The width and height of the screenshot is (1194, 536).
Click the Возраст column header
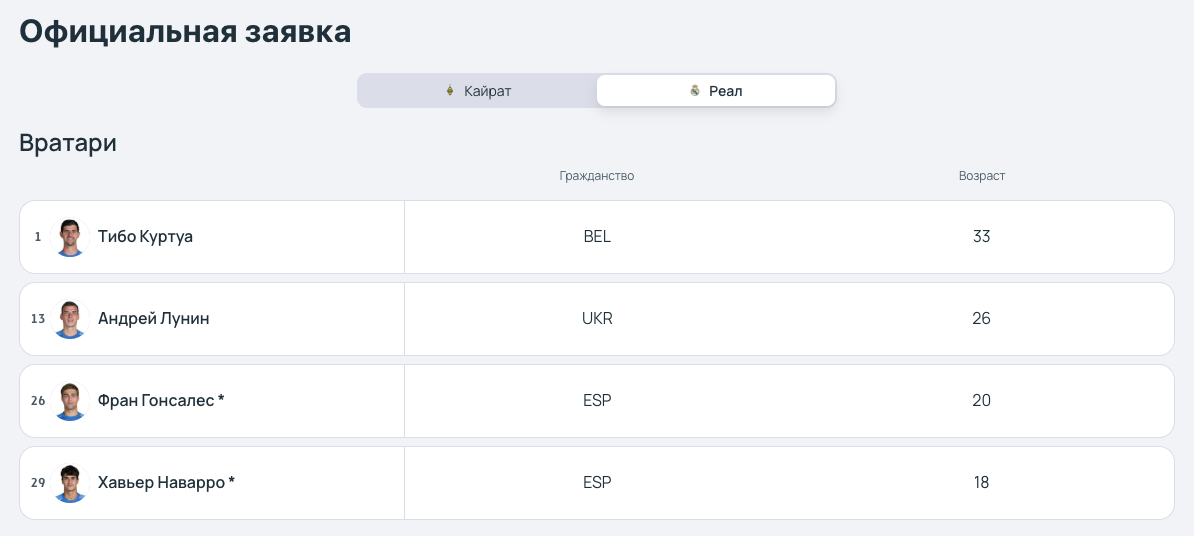(982, 176)
